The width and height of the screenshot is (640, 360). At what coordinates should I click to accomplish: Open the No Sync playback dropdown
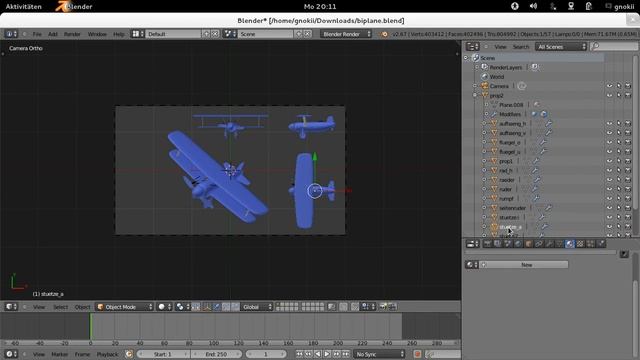coord(379,354)
